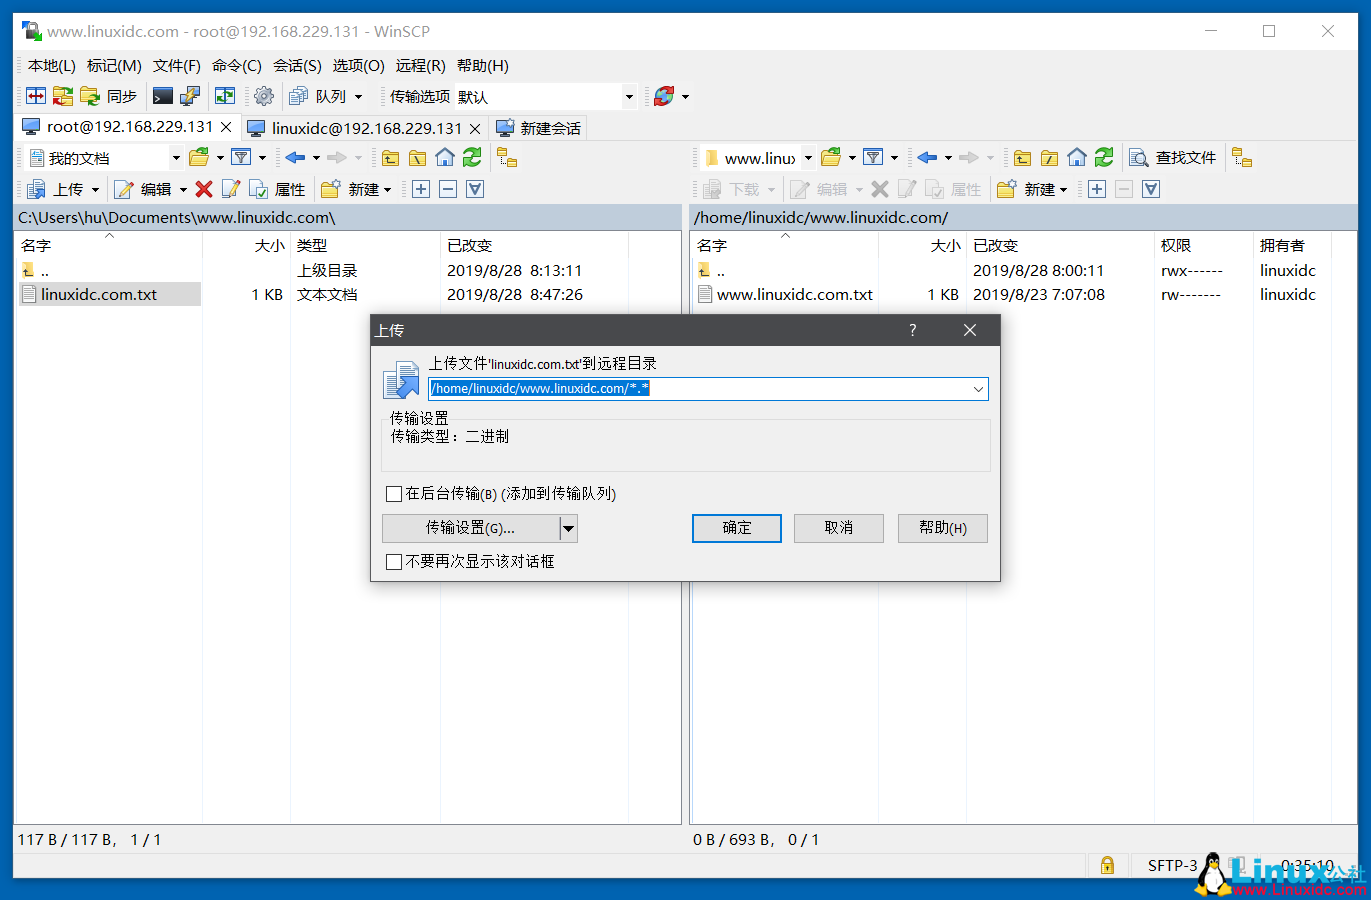The image size is (1371, 900).
Task: Expand local 编辑 dropdown arrow
Action: point(183,189)
